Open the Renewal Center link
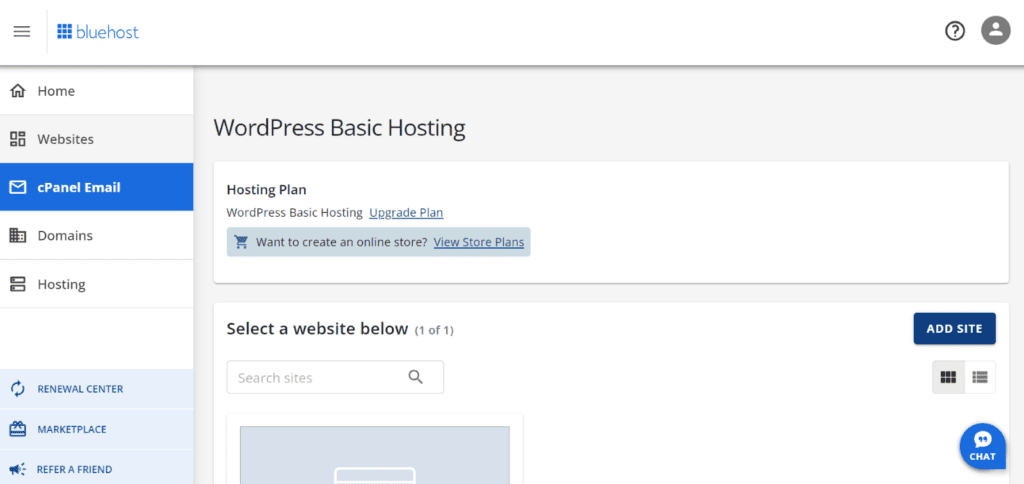1024x484 pixels. coord(97,389)
